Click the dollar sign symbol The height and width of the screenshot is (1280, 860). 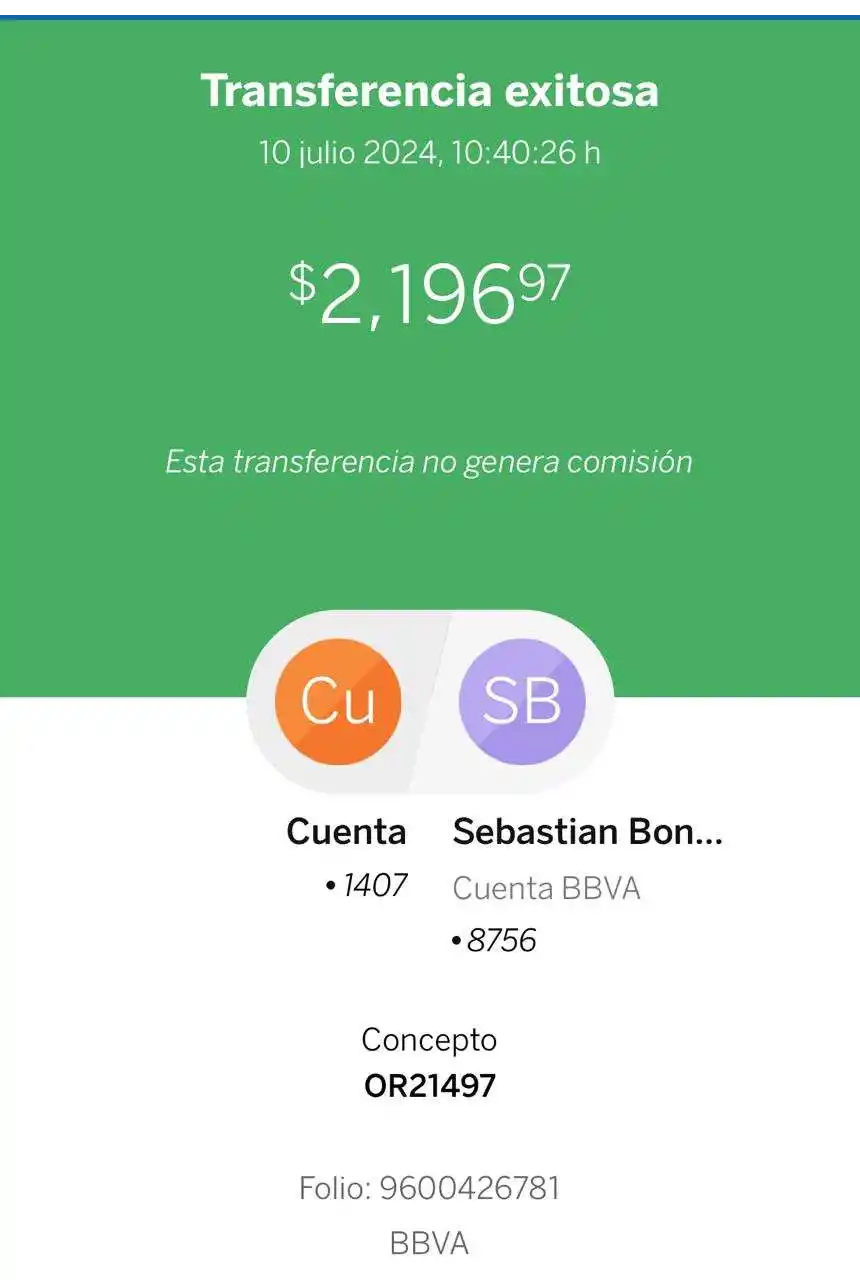302,284
